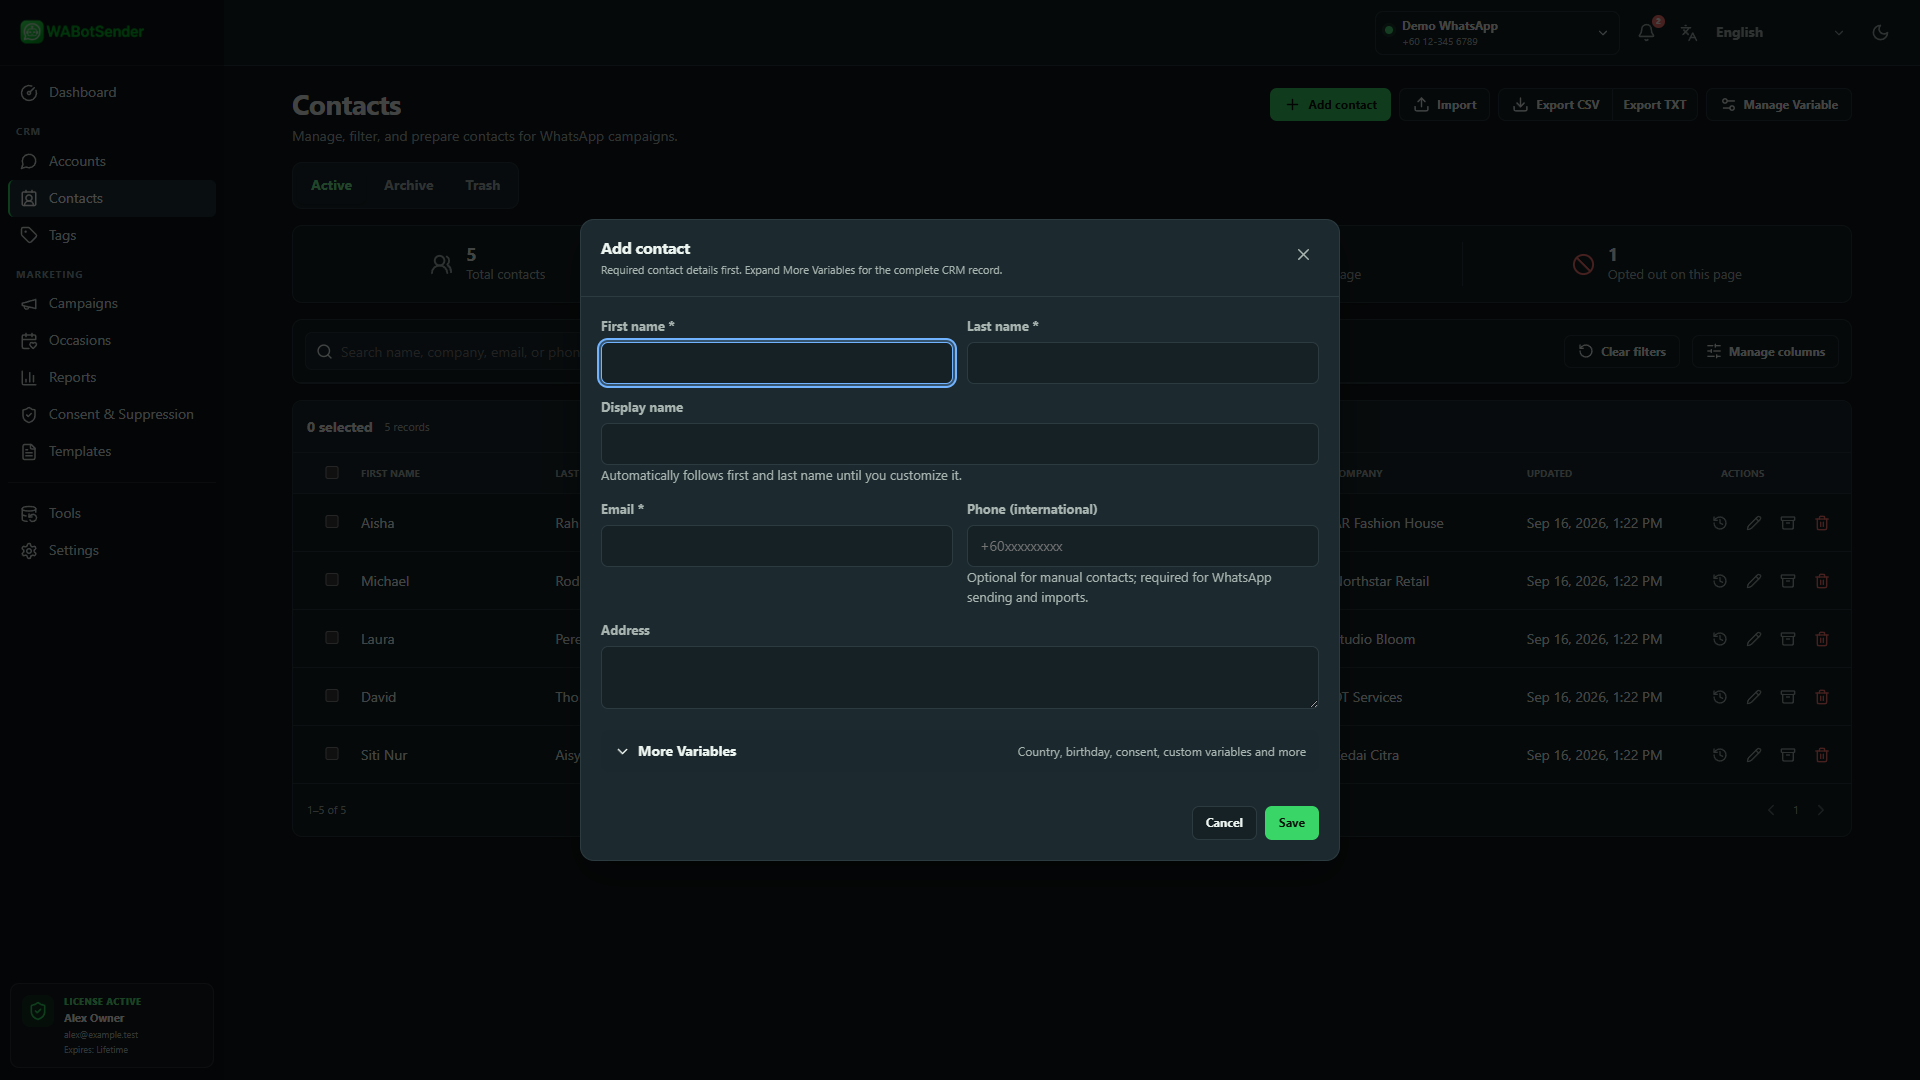
Task: View history for Laura contact
Action: click(1720, 639)
